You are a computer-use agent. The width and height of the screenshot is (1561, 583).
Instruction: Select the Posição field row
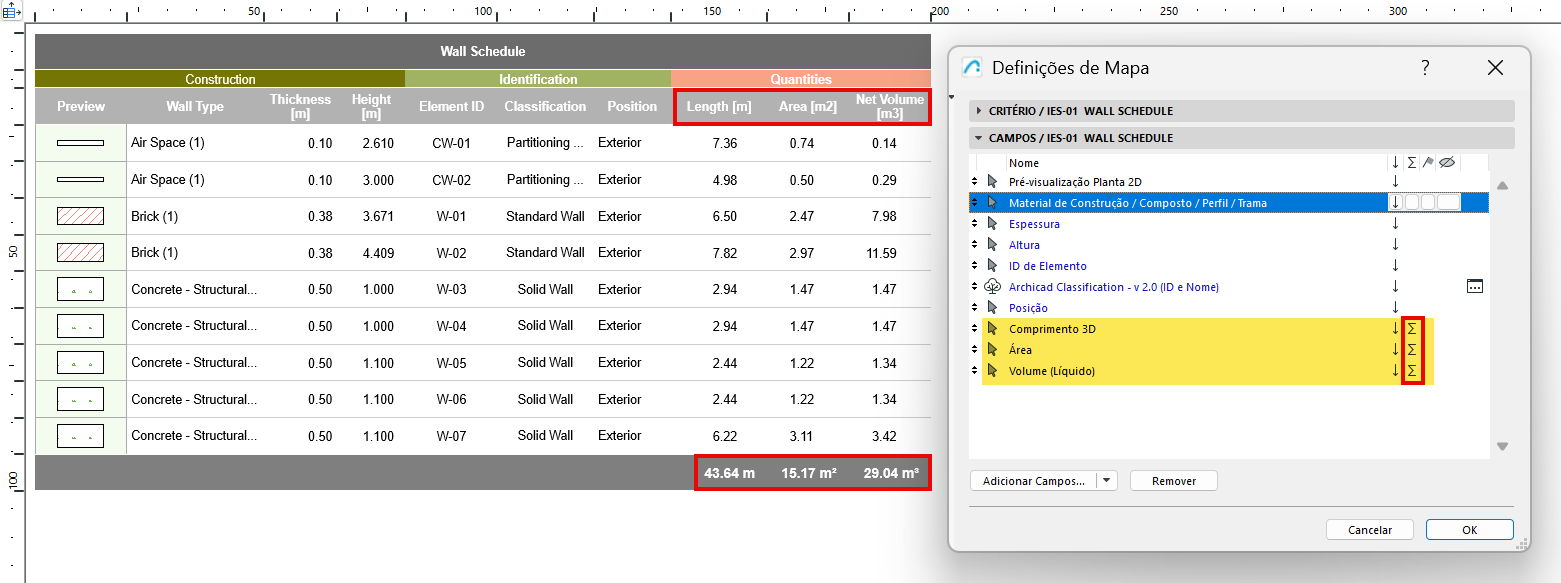pos(1027,308)
